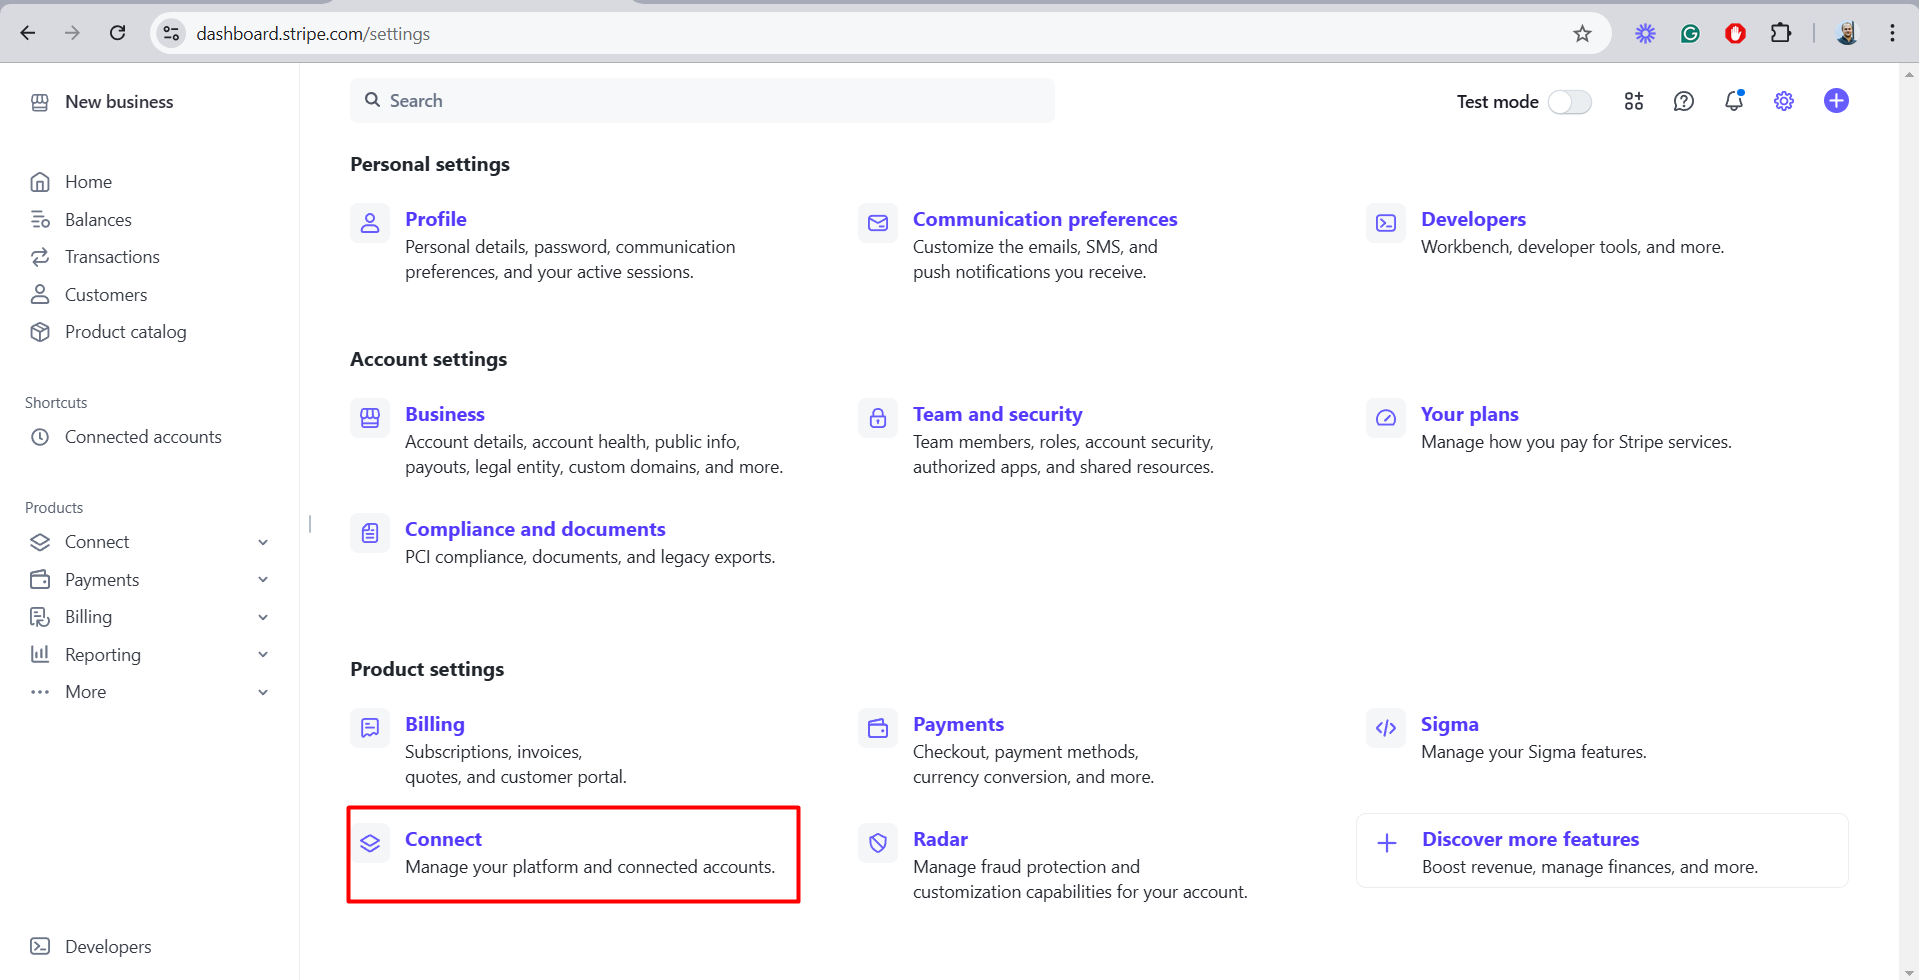Click the blue plus create button

coord(1836,101)
